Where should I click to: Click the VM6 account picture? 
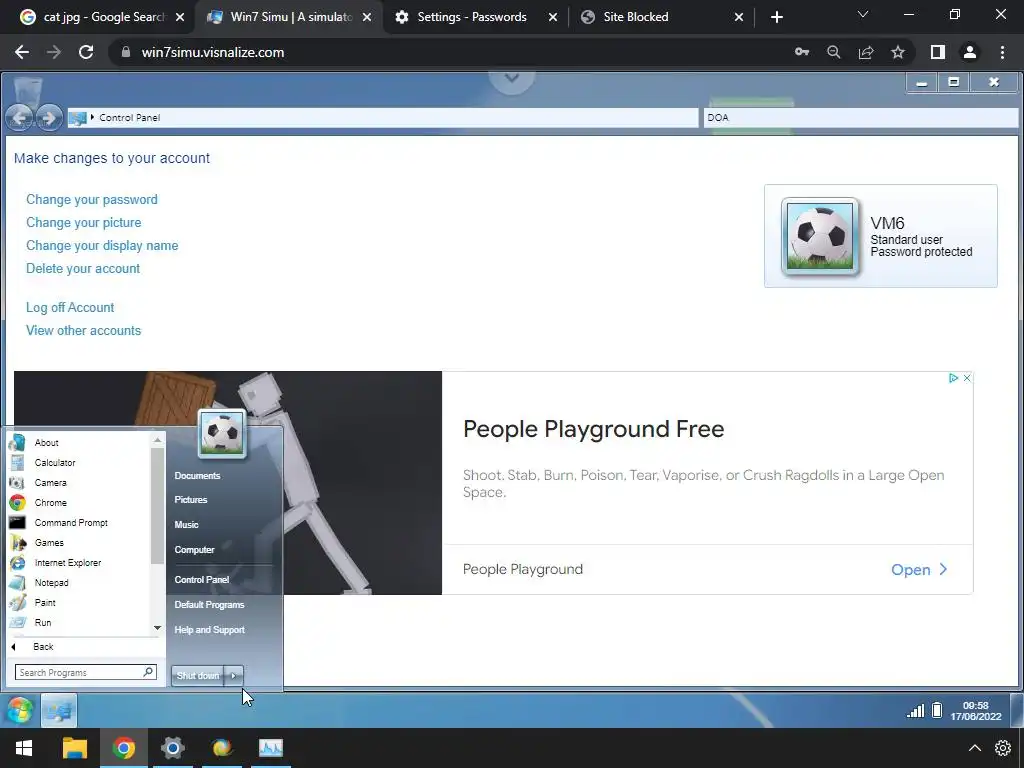[820, 236]
